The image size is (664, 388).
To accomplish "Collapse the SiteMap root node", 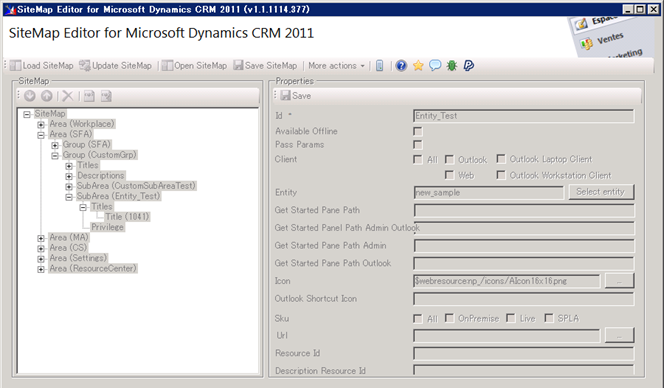I will coord(27,114).
